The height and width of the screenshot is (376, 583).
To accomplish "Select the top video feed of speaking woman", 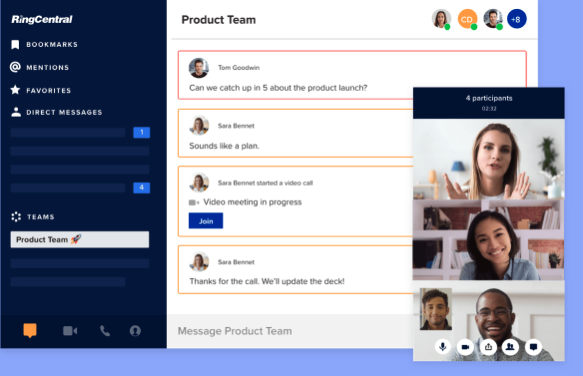I will (489, 159).
